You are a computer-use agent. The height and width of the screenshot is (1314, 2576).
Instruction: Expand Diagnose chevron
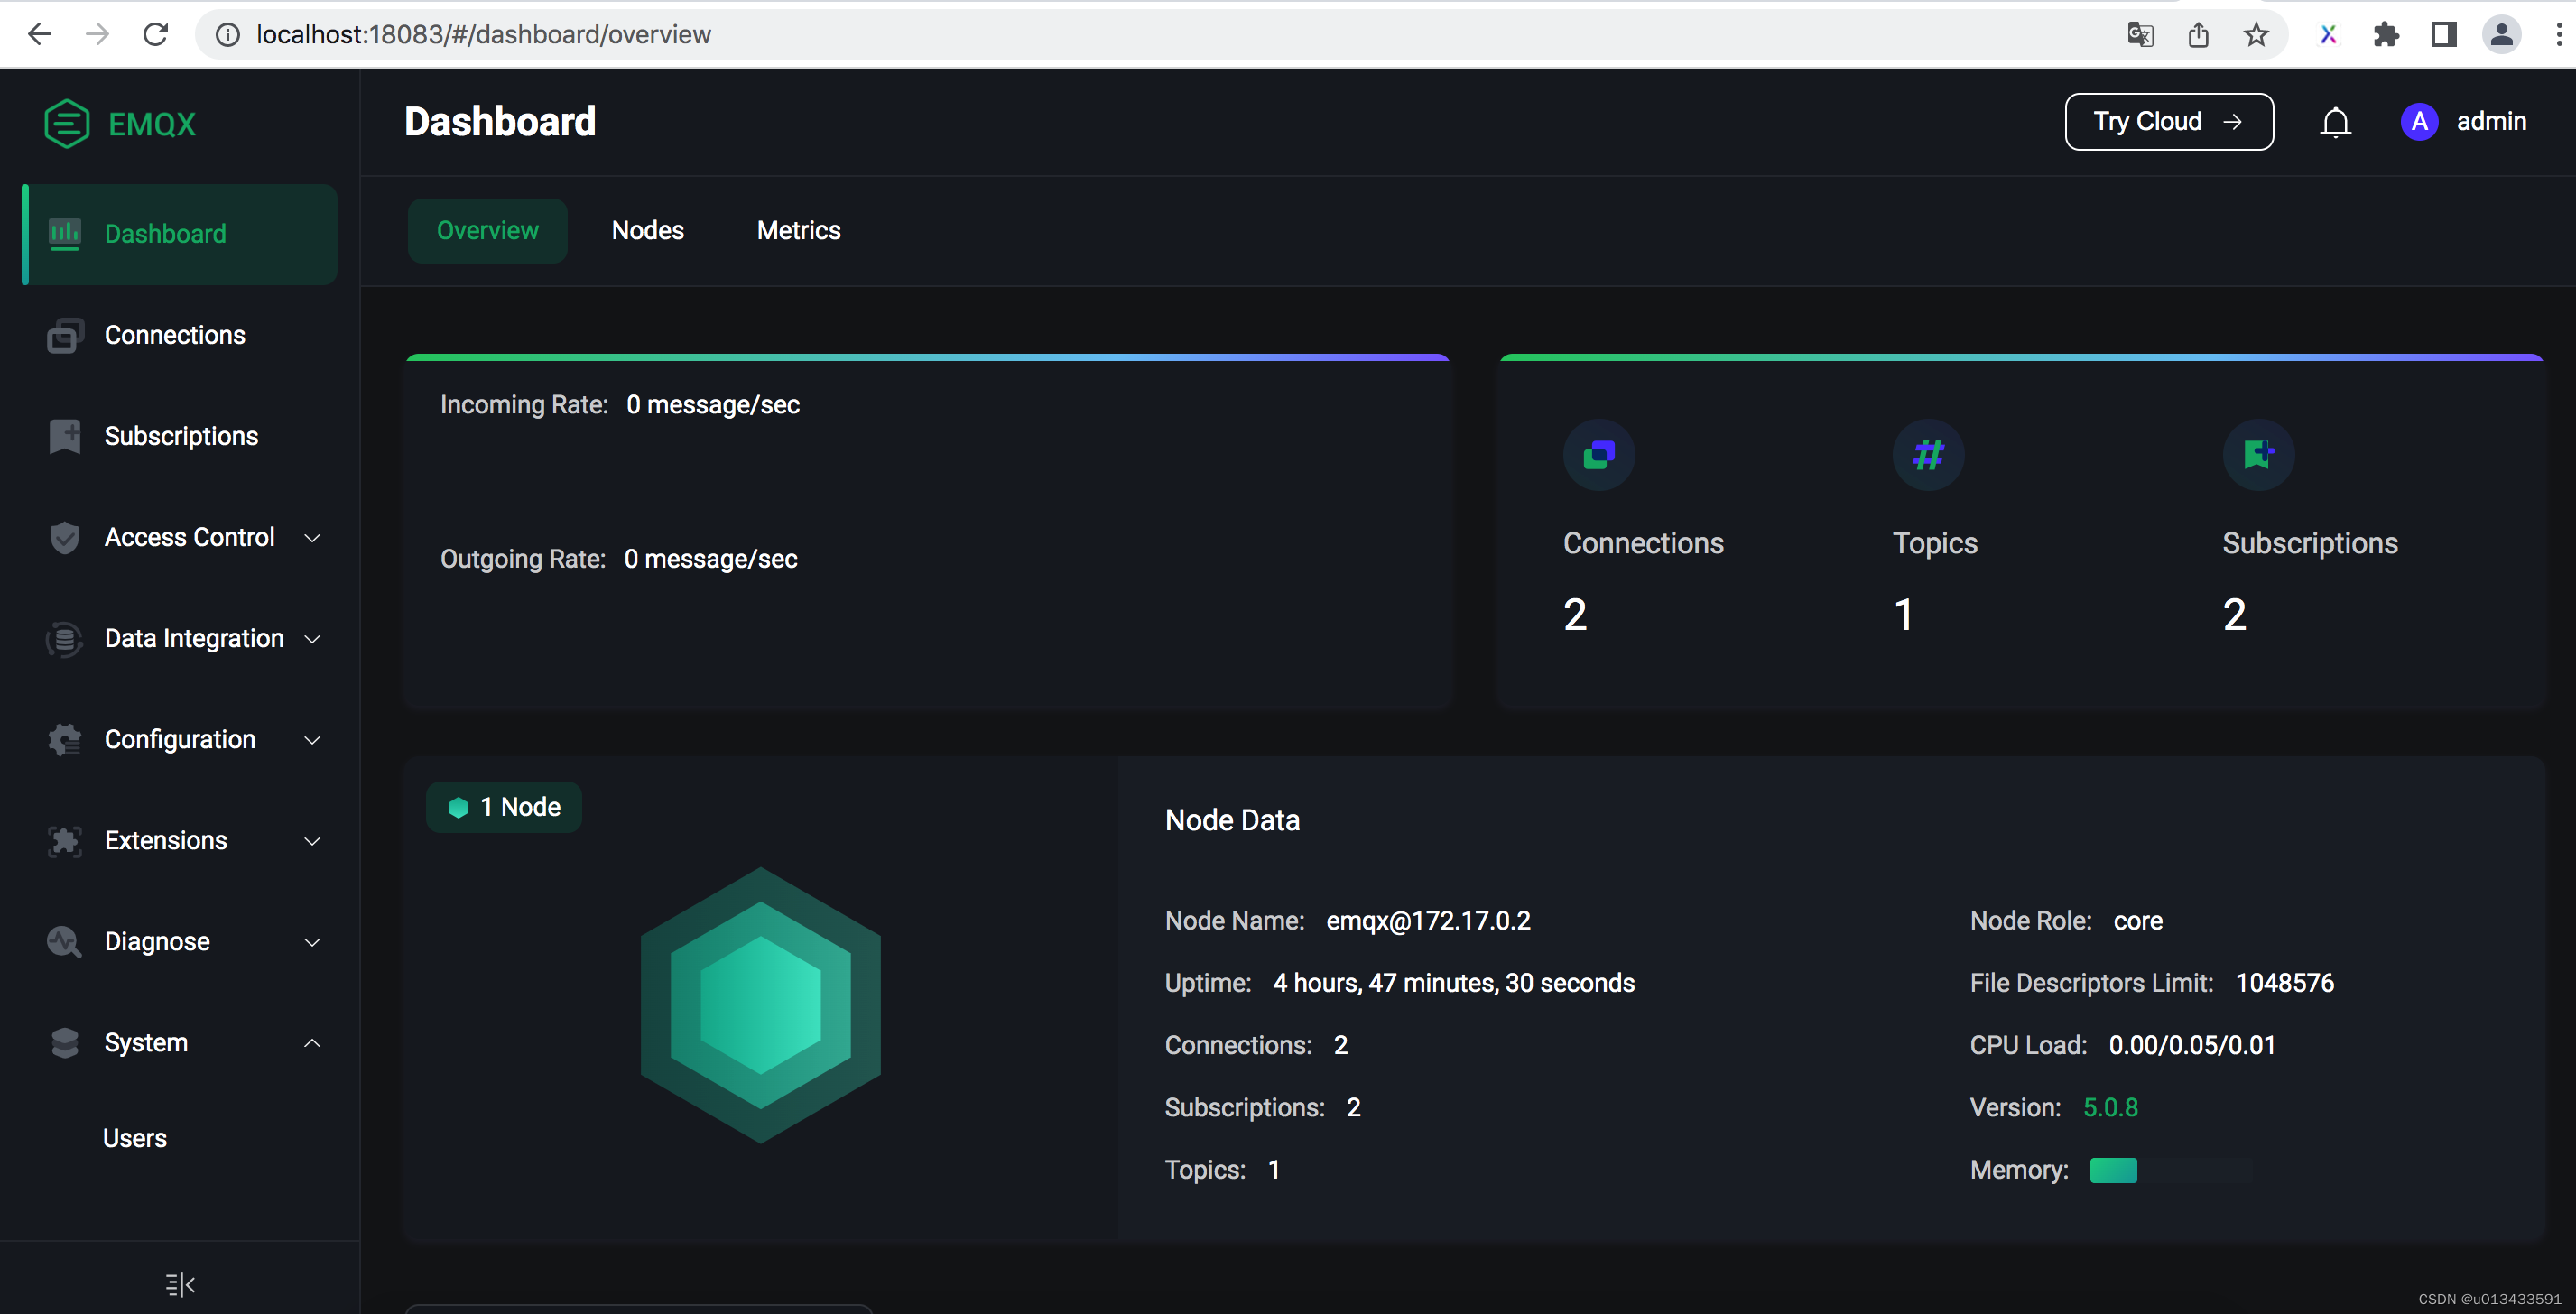(312, 942)
